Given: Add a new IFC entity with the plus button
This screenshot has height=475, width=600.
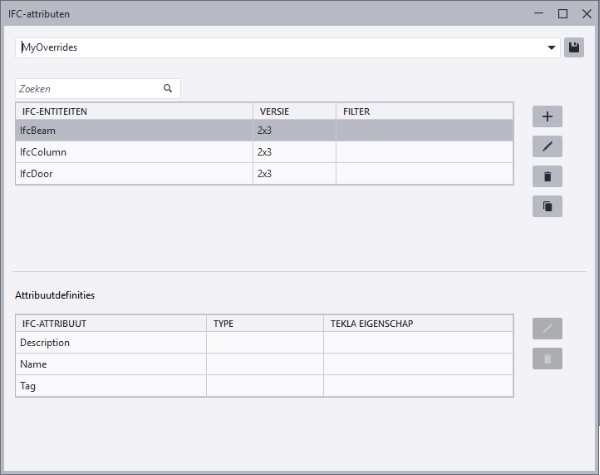Looking at the screenshot, I should [x=547, y=116].
